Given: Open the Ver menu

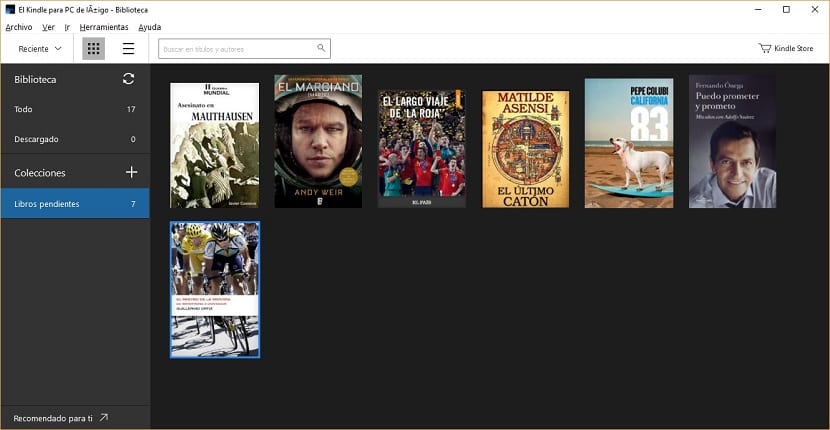Looking at the screenshot, I should click(x=49, y=27).
